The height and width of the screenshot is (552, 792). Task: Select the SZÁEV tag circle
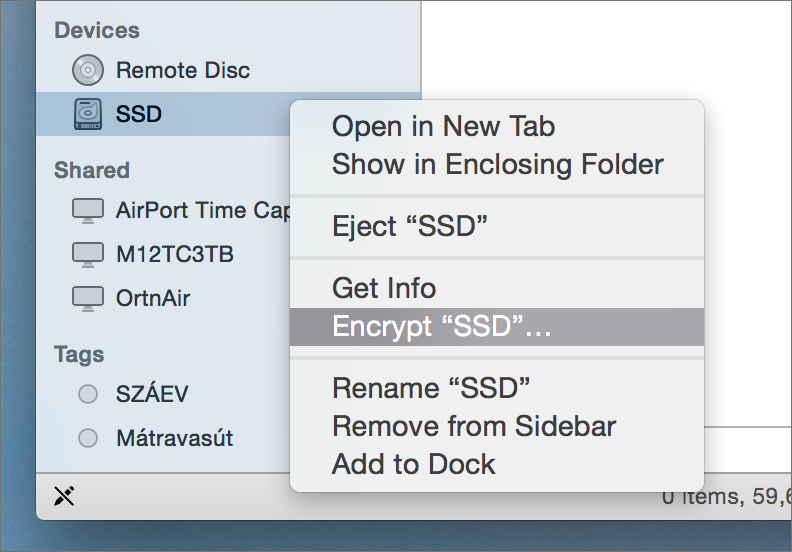88,394
